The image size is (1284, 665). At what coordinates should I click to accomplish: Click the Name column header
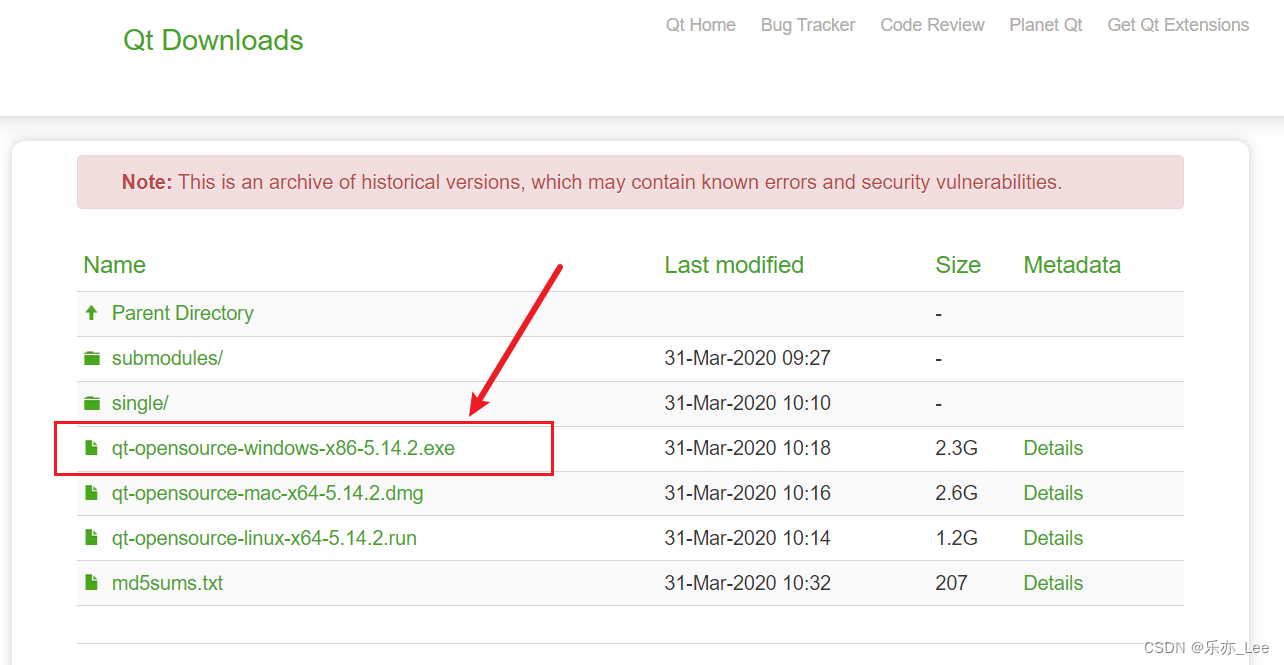click(114, 265)
